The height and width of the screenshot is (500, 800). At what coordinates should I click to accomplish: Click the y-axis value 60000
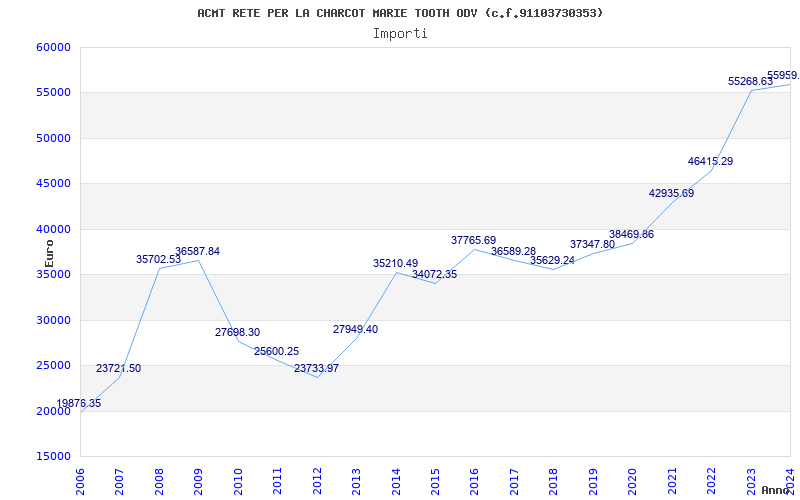coord(53,47)
